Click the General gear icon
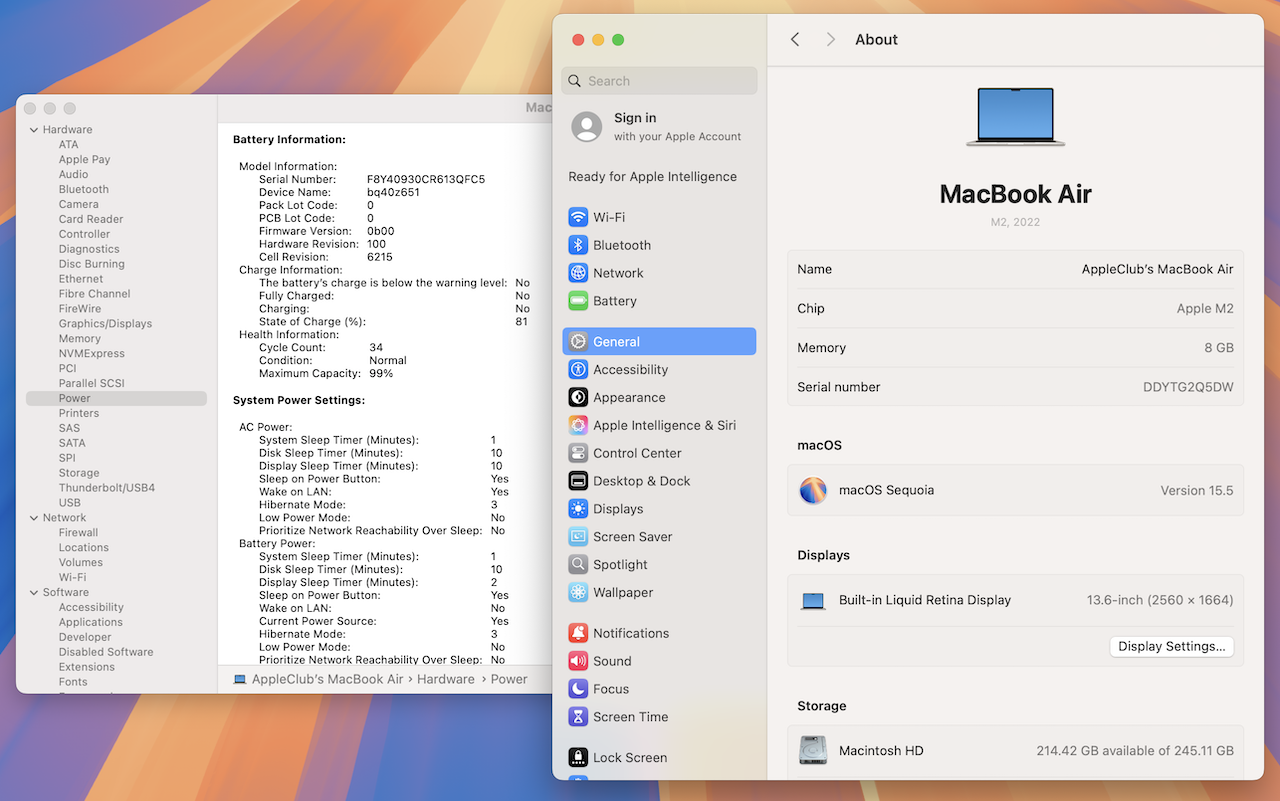This screenshot has width=1280, height=801. 578,342
